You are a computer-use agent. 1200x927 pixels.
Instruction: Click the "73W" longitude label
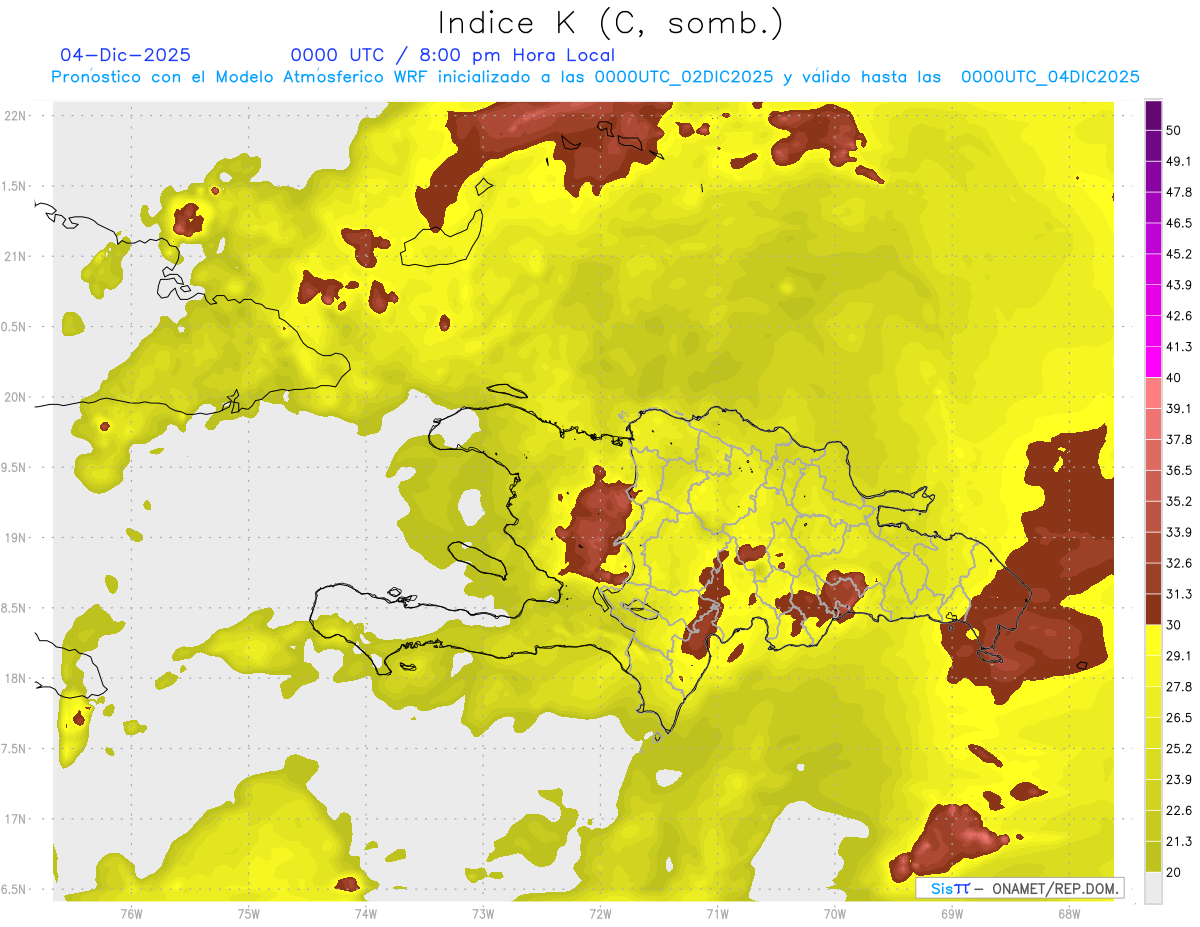(483, 914)
